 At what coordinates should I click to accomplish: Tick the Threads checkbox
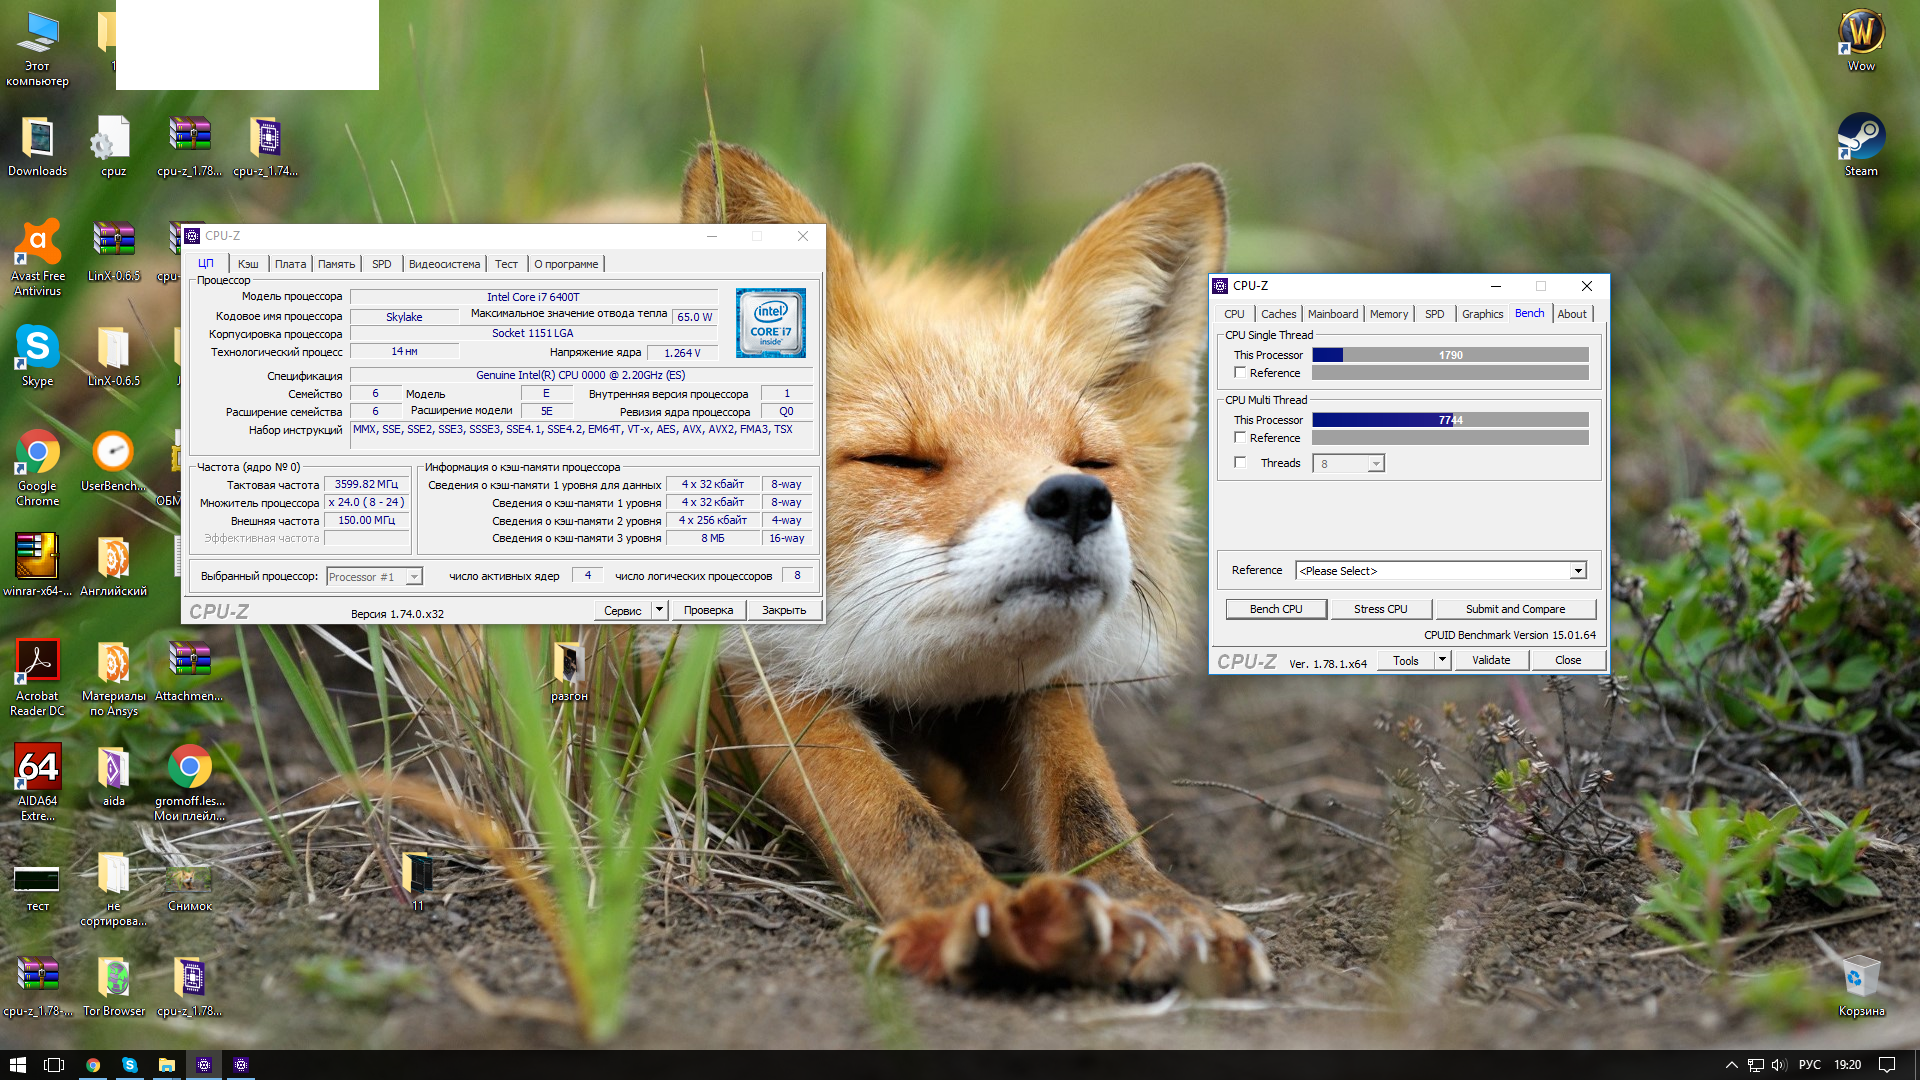tap(1240, 463)
